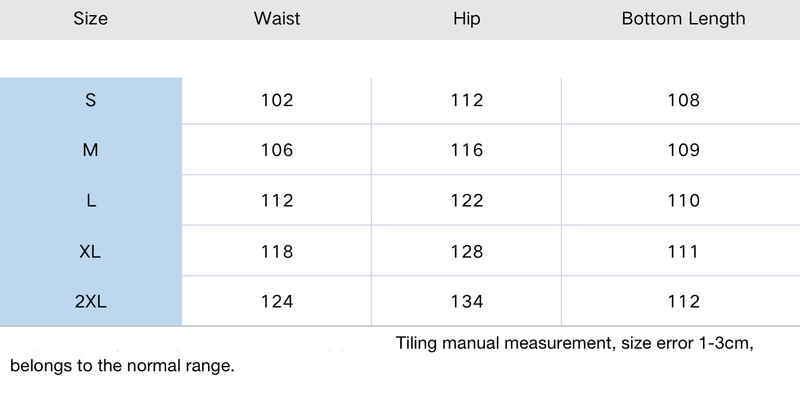
Task: Select the L size row label
Action: (91, 201)
